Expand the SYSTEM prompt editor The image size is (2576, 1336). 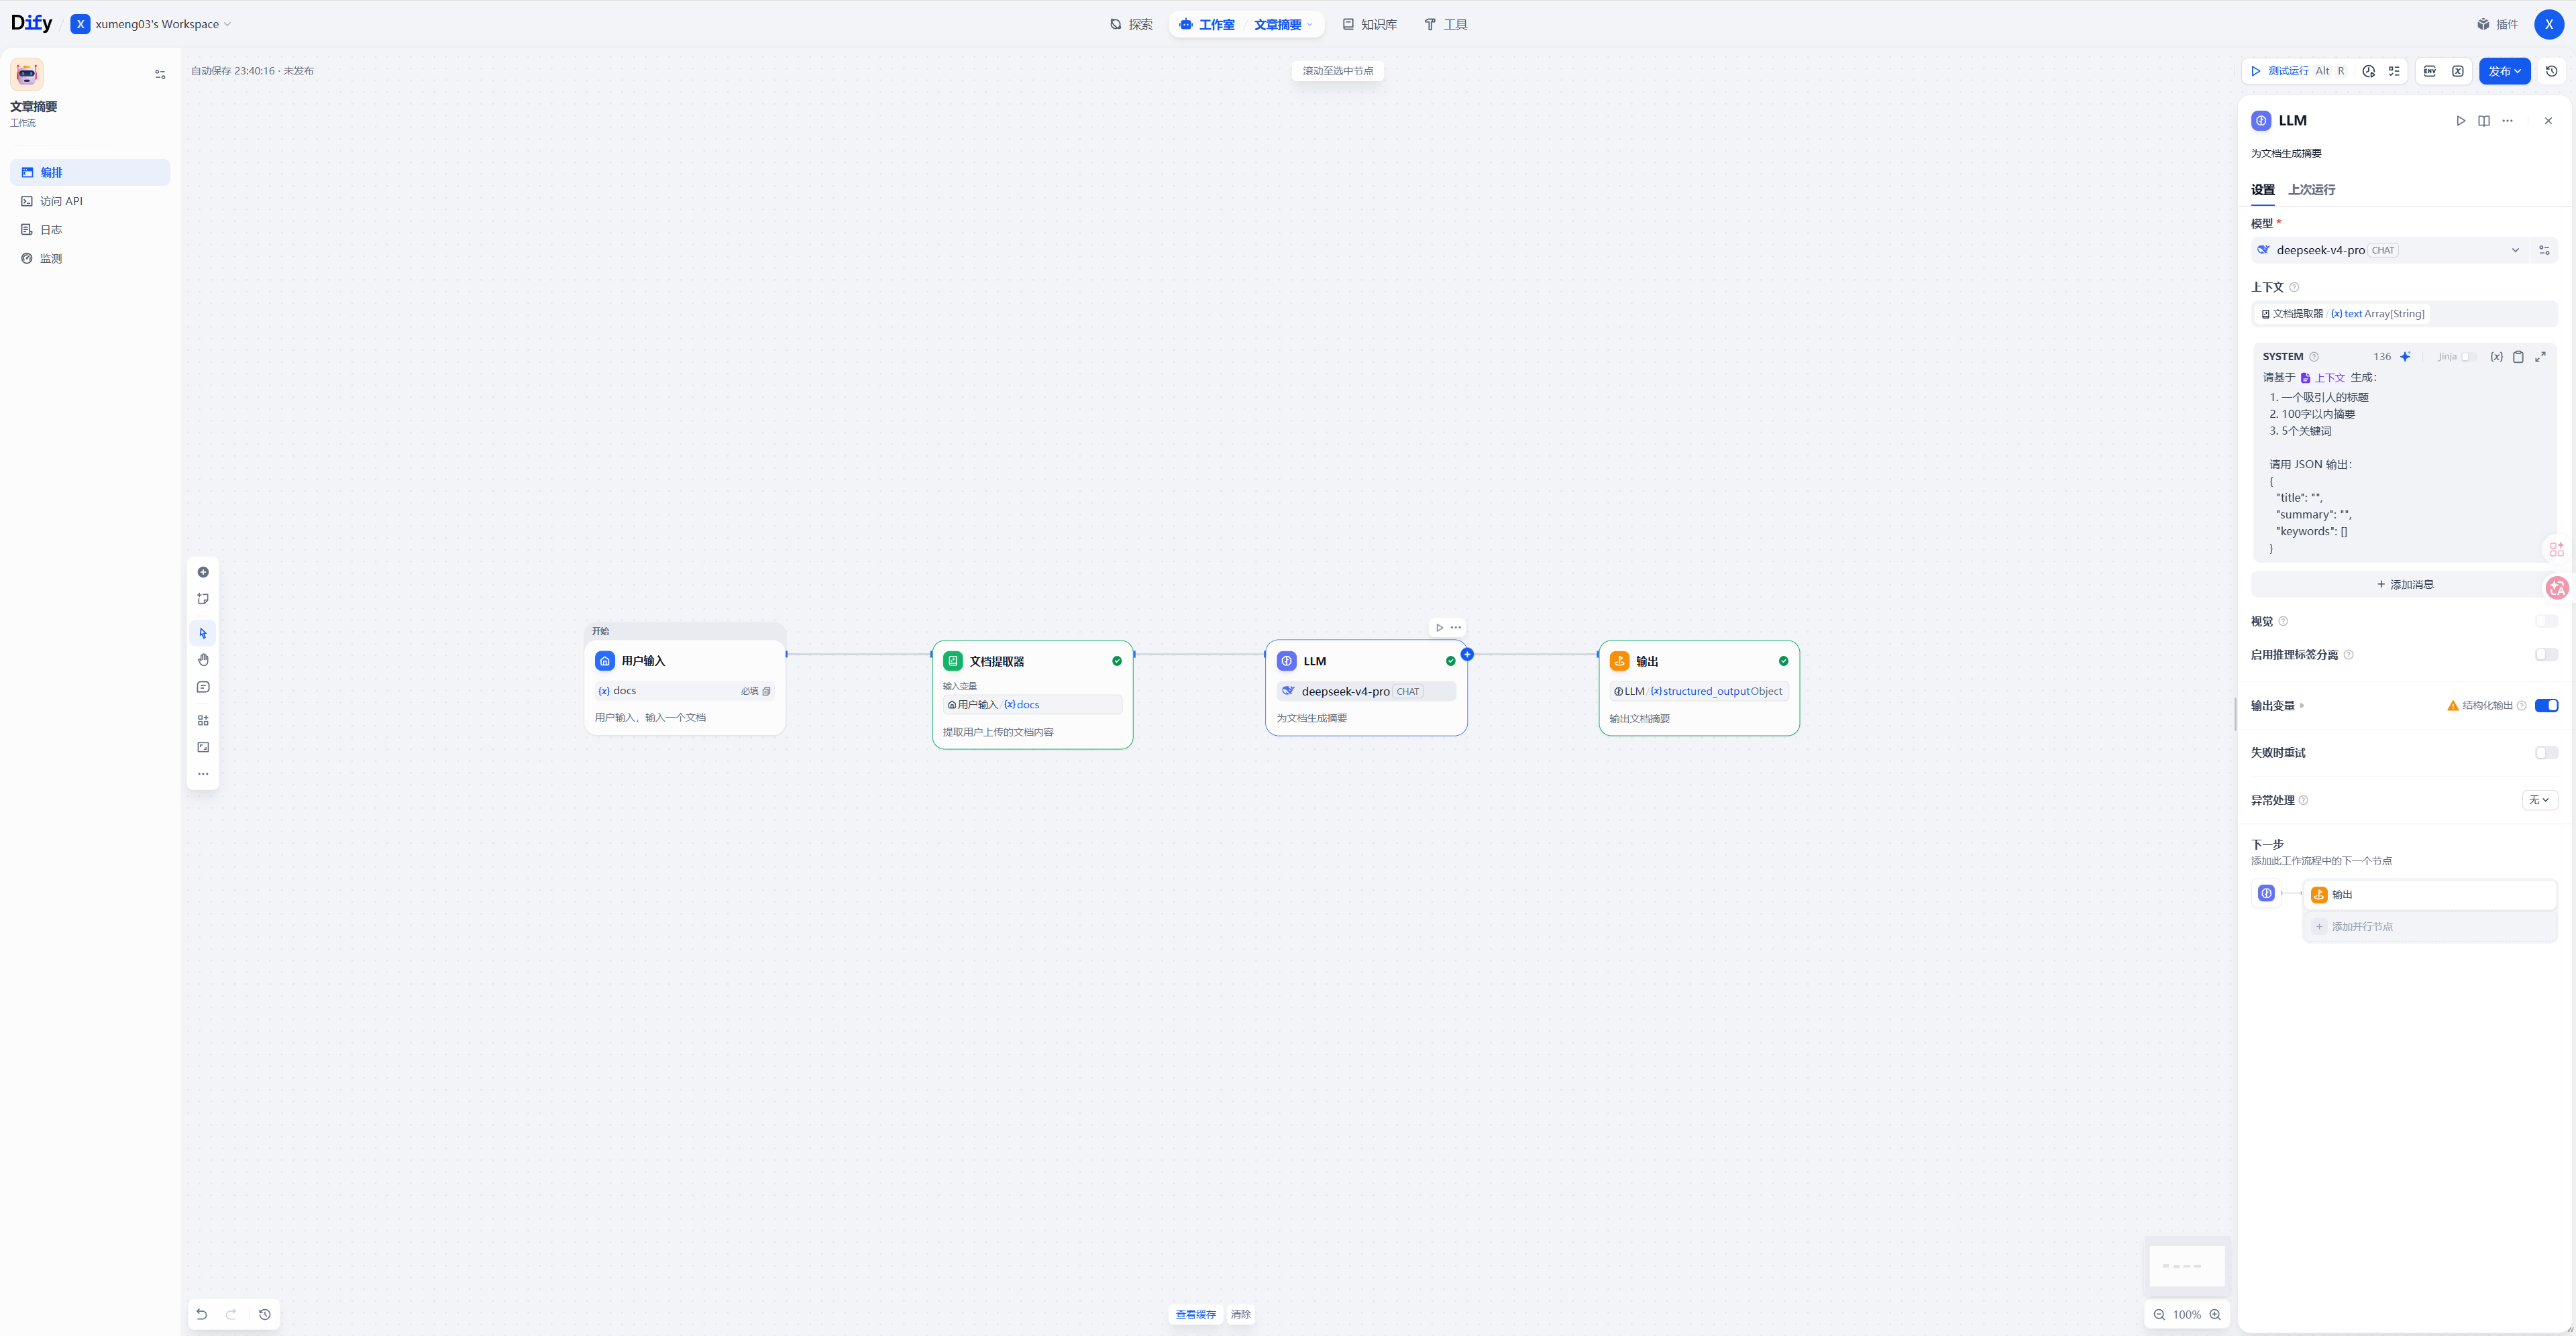pyautogui.click(x=2540, y=356)
